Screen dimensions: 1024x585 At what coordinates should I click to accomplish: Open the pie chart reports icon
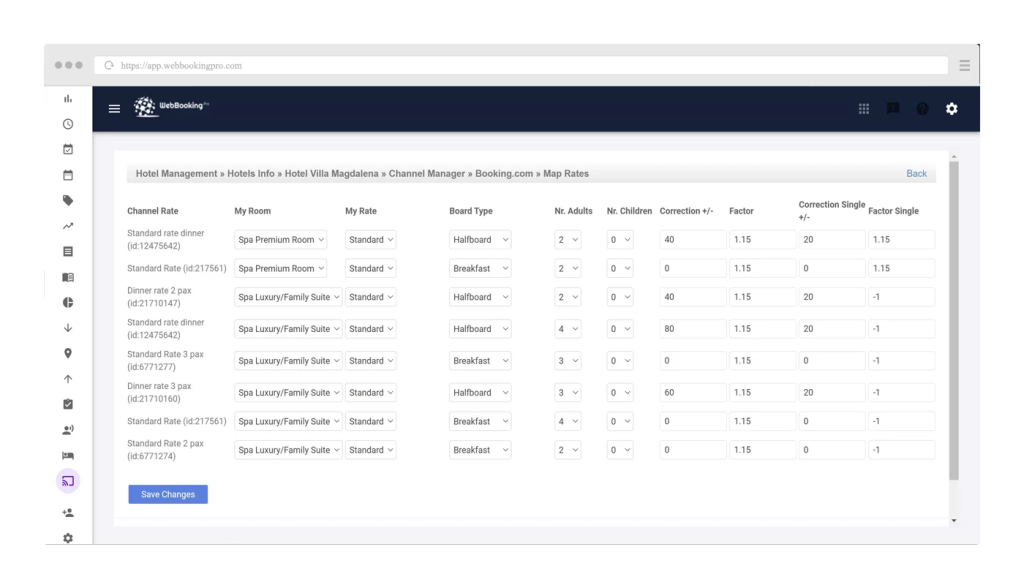point(68,302)
